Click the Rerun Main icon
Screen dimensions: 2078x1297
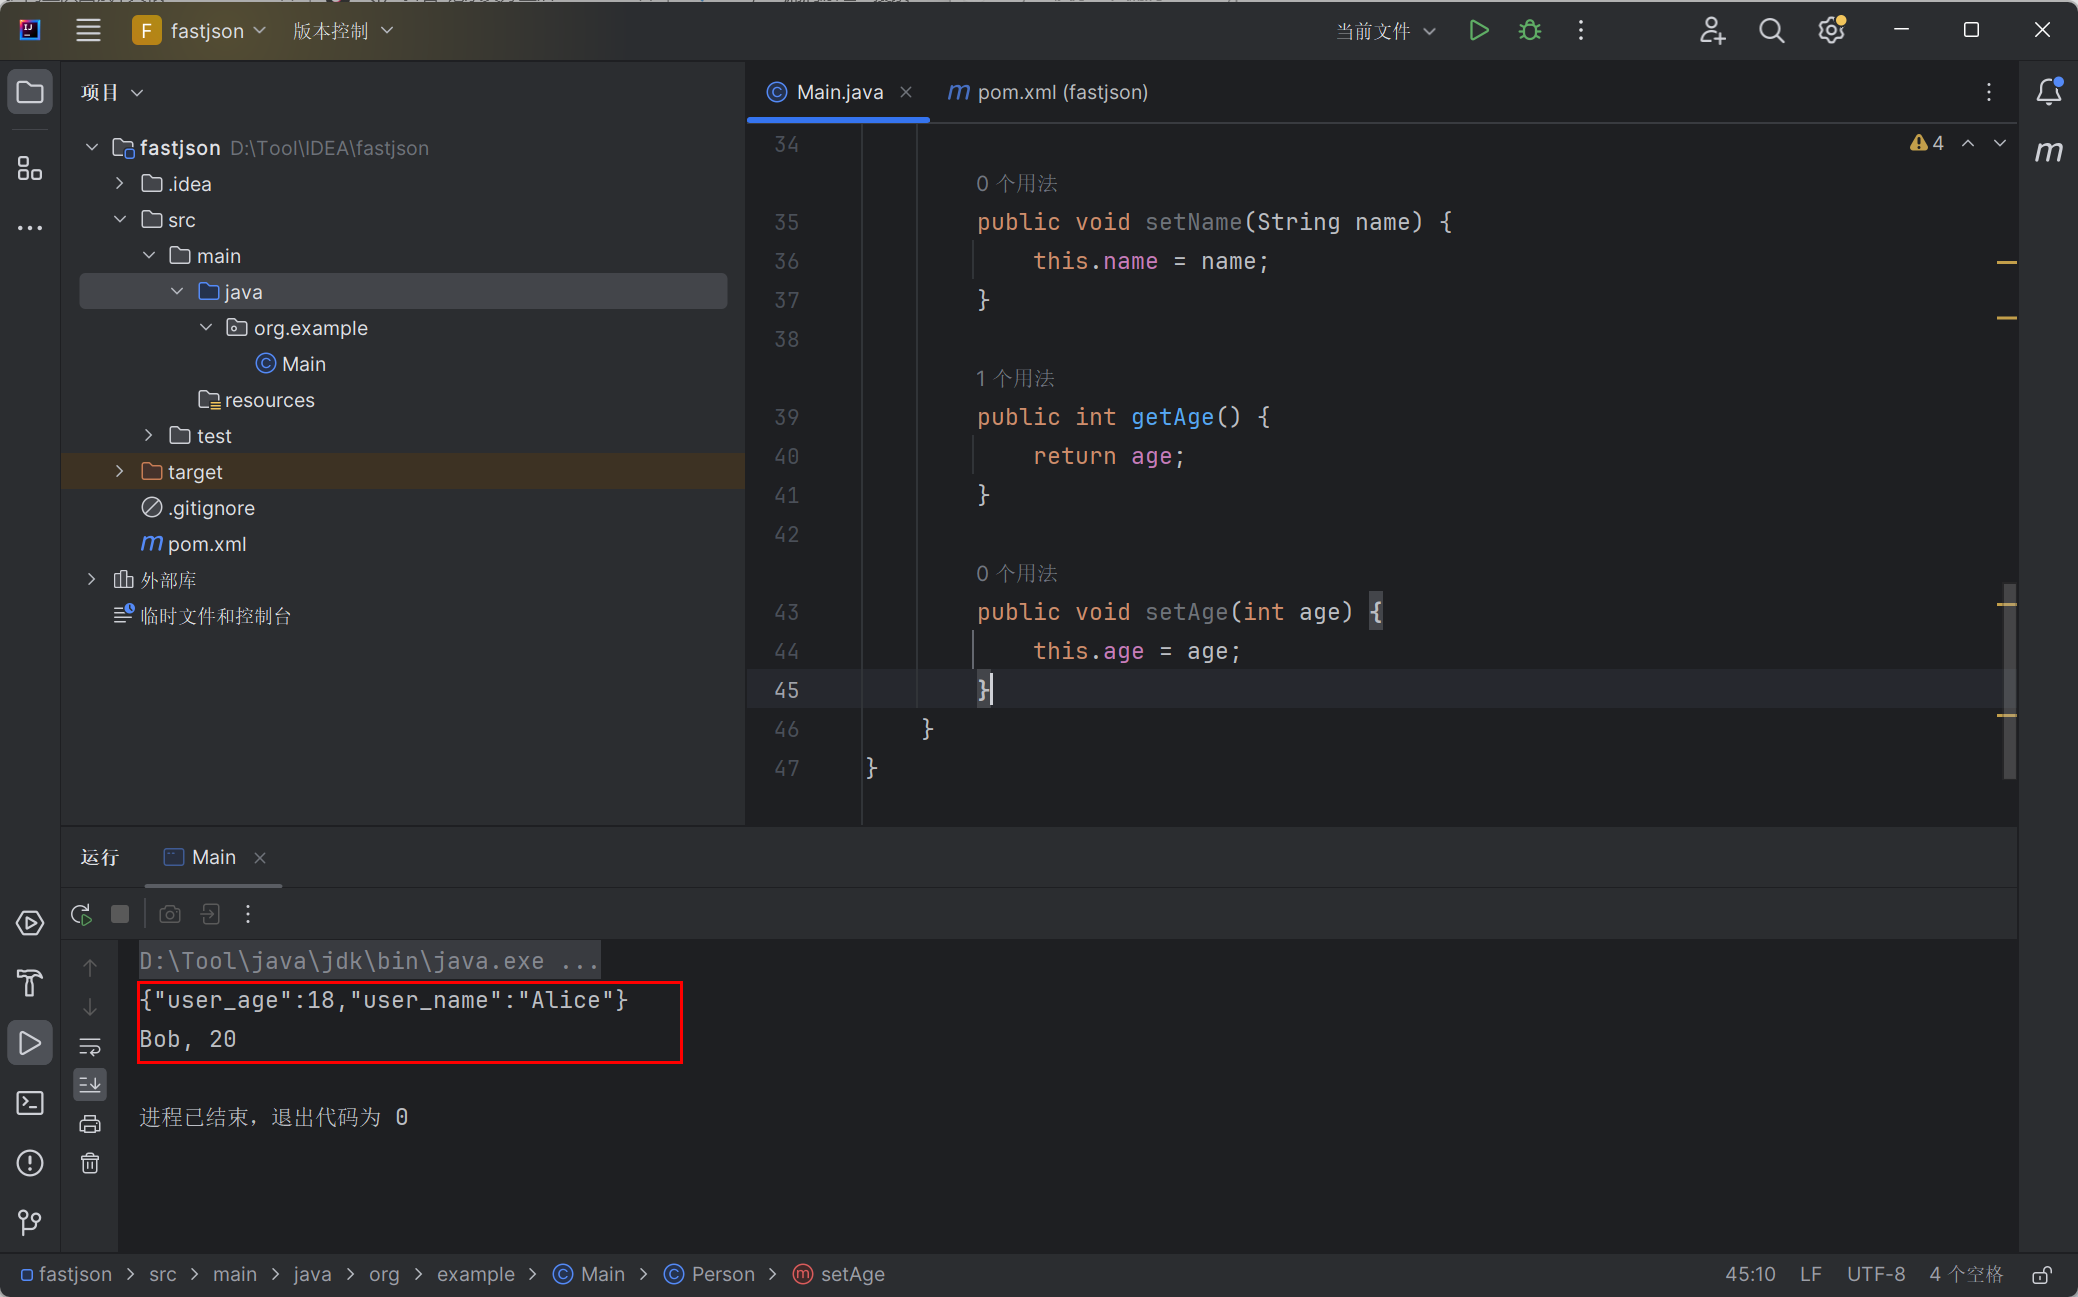pyautogui.click(x=81, y=913)
